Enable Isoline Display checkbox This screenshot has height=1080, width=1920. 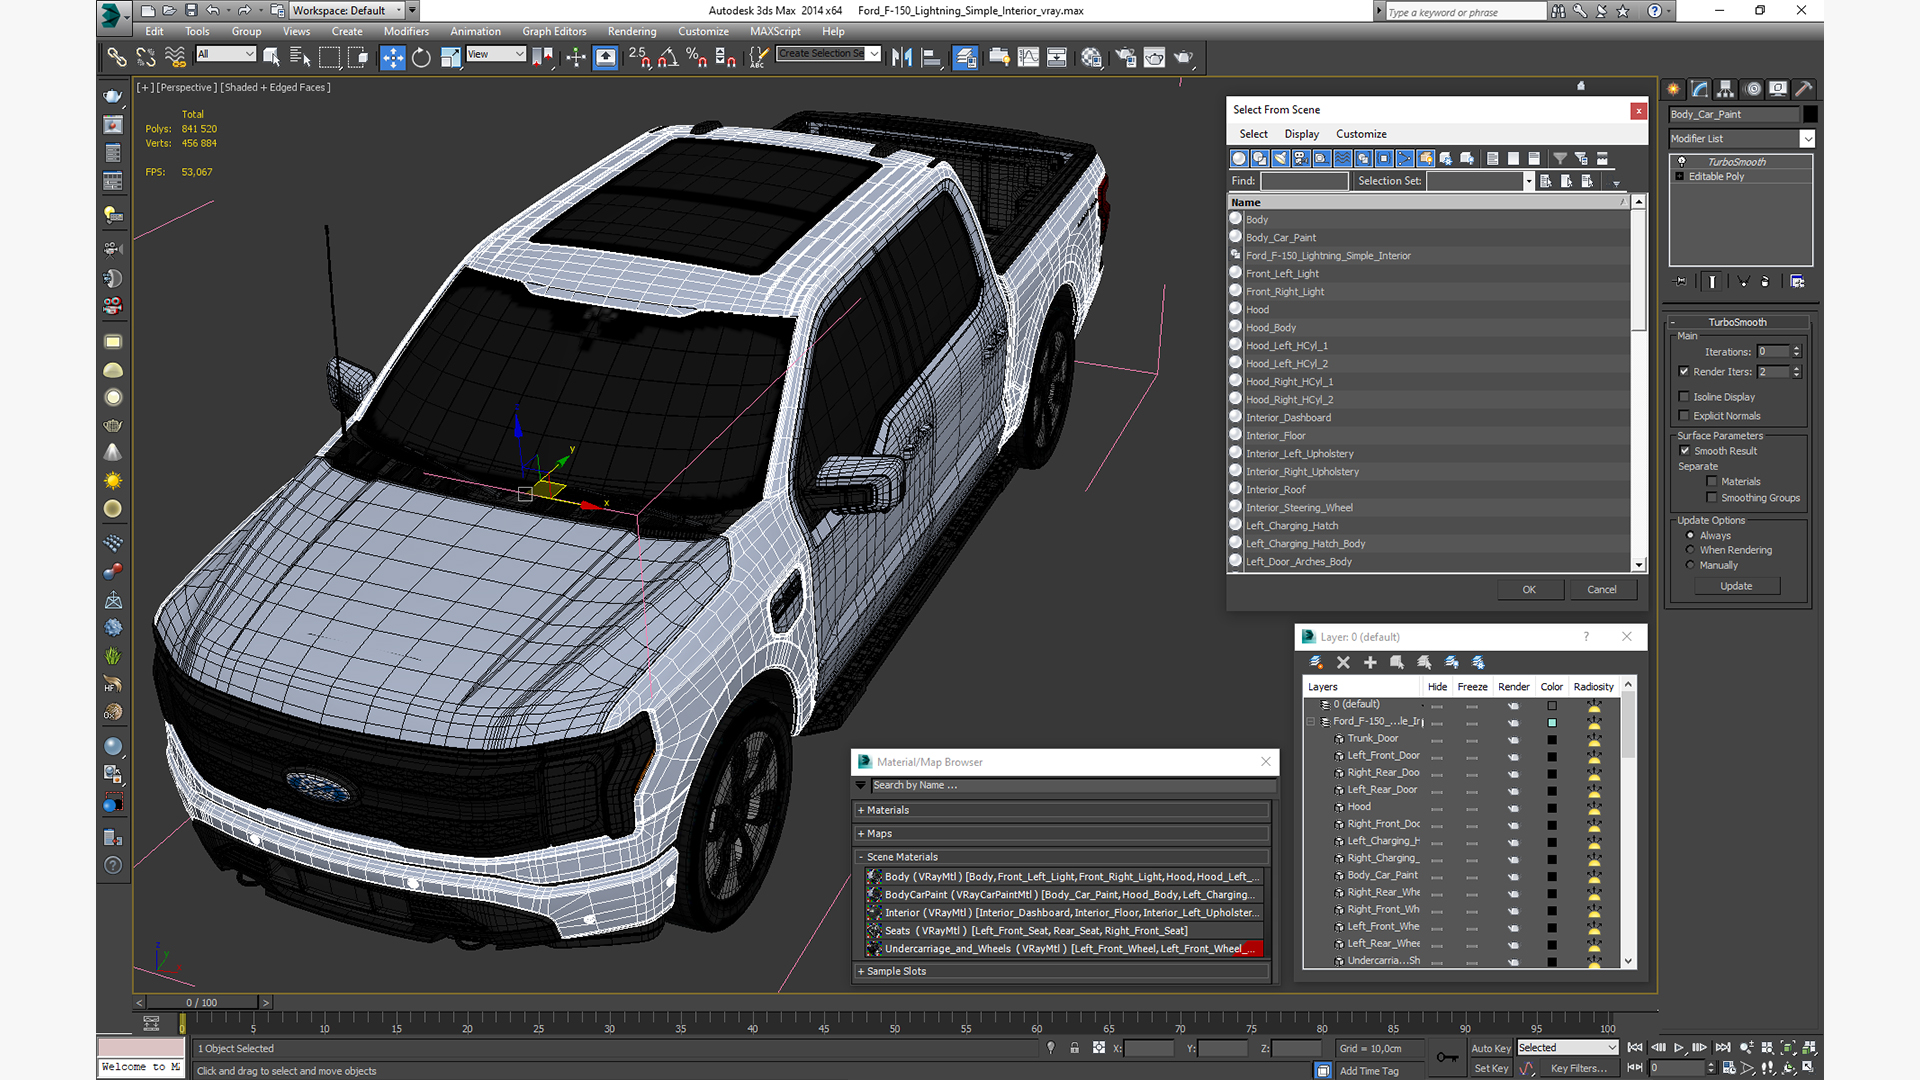tap(1684, 396)
